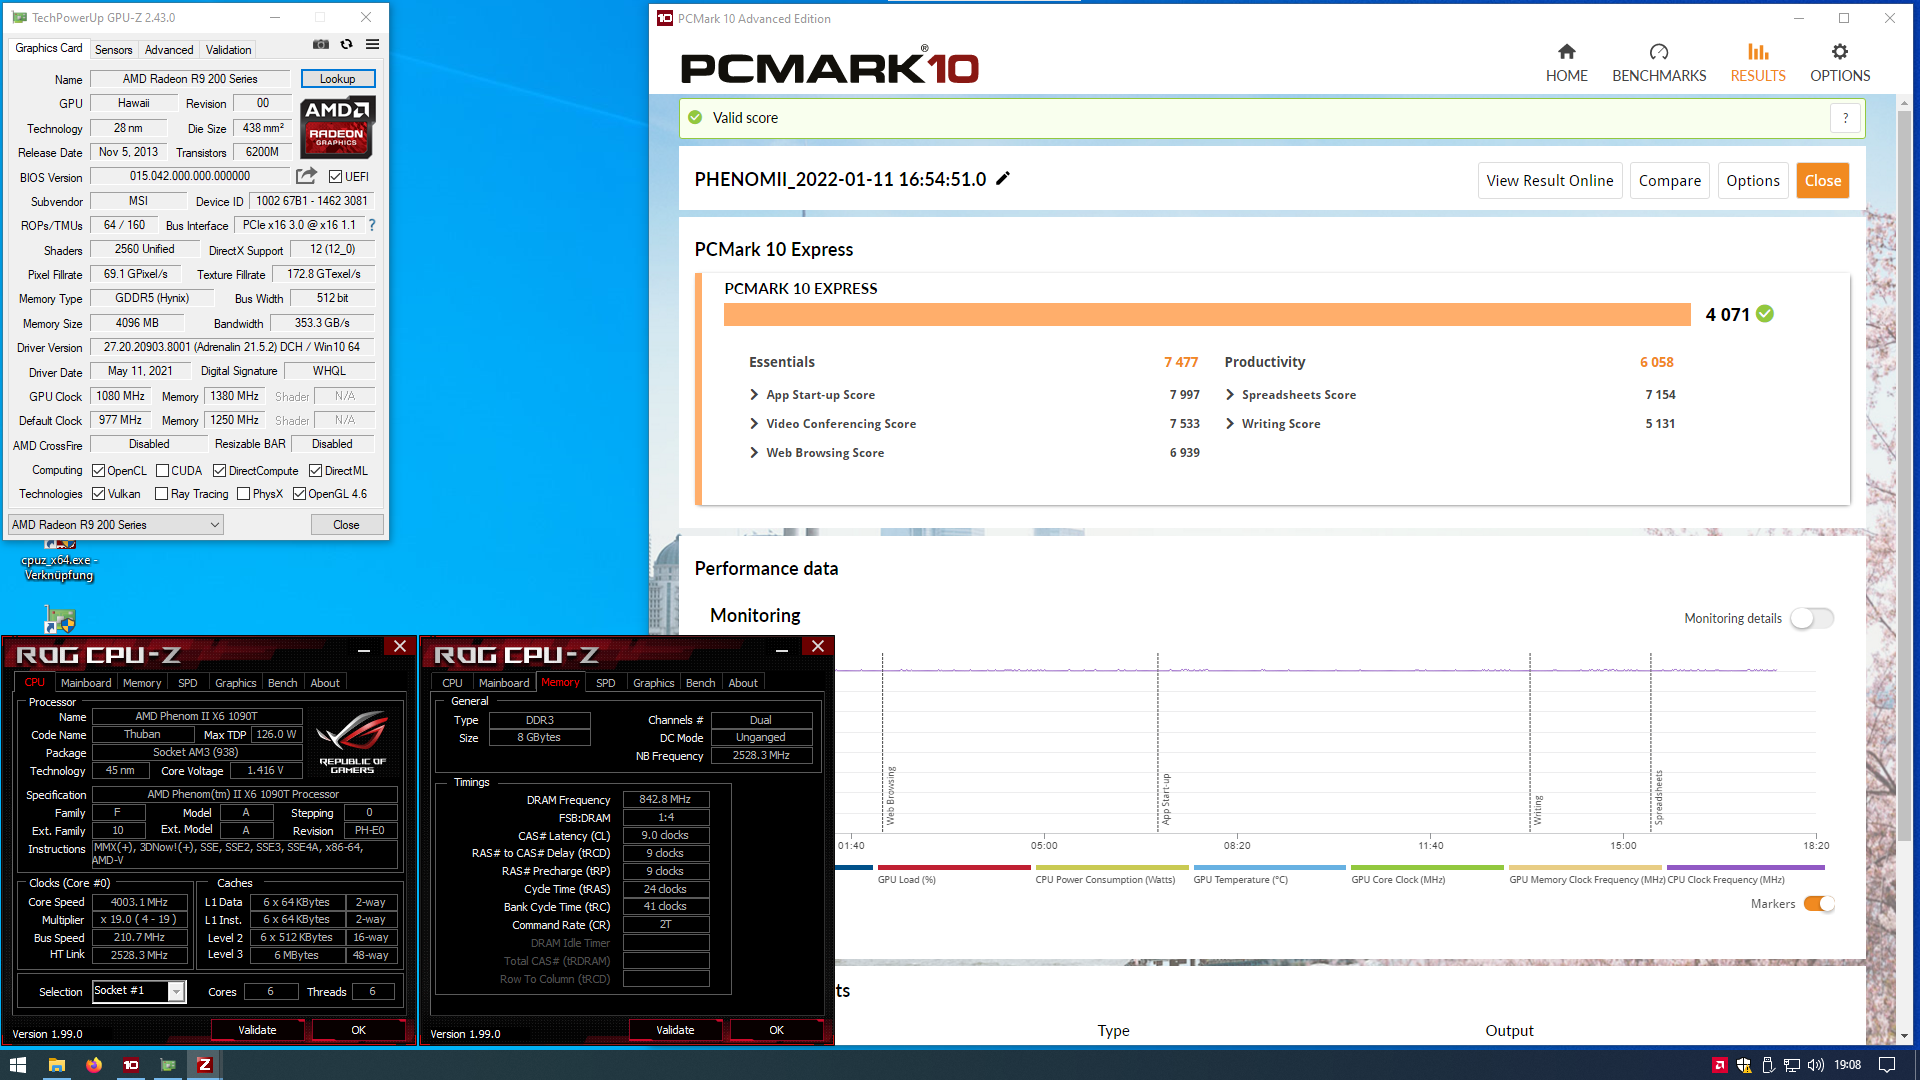Click the orange Close button in PCMark
This screenshot has width=1920, height=1080.
(x=1823, y=181)
